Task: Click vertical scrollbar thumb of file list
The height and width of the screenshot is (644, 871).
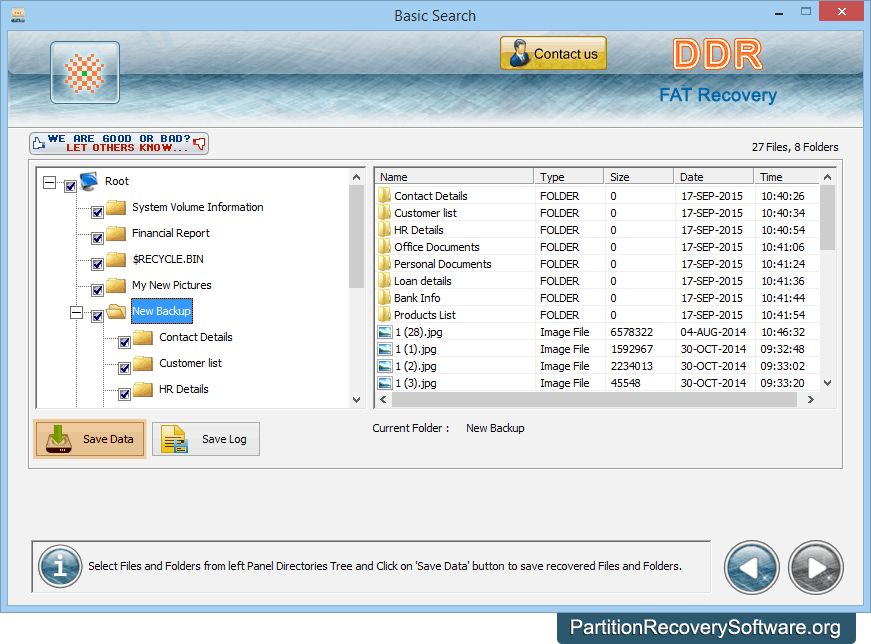Action: pos(828,217)
